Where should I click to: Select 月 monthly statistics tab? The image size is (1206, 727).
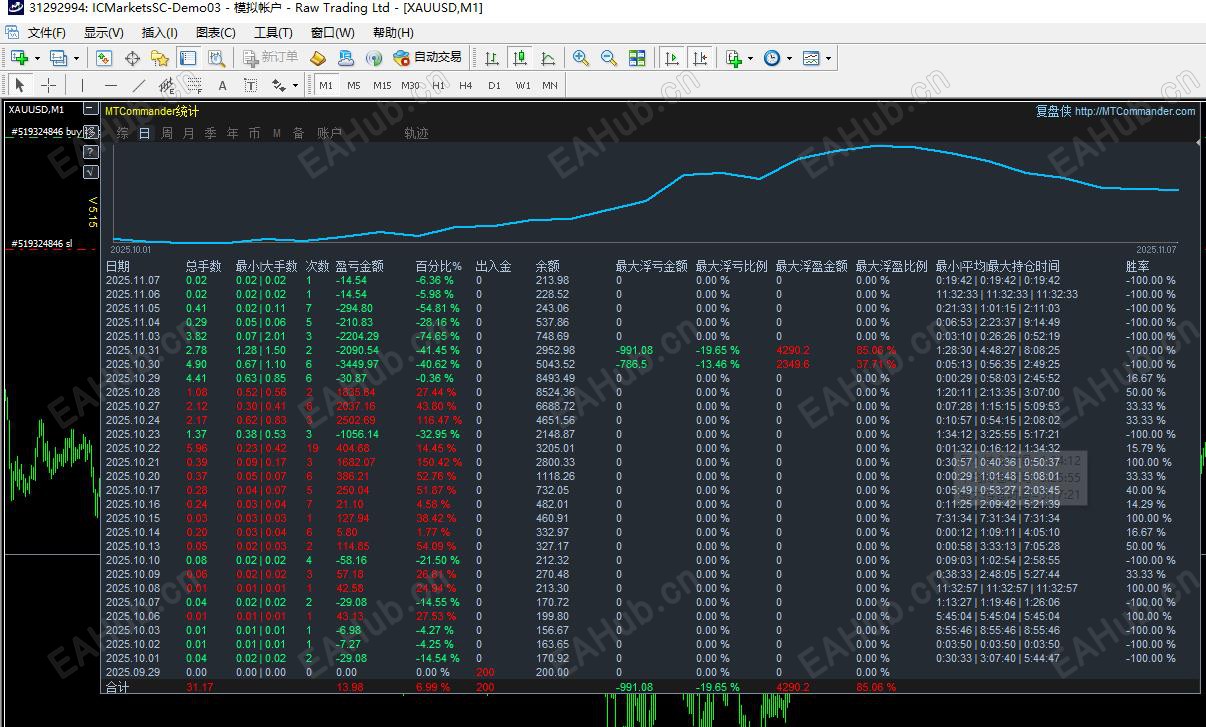(x=189, y=133)
